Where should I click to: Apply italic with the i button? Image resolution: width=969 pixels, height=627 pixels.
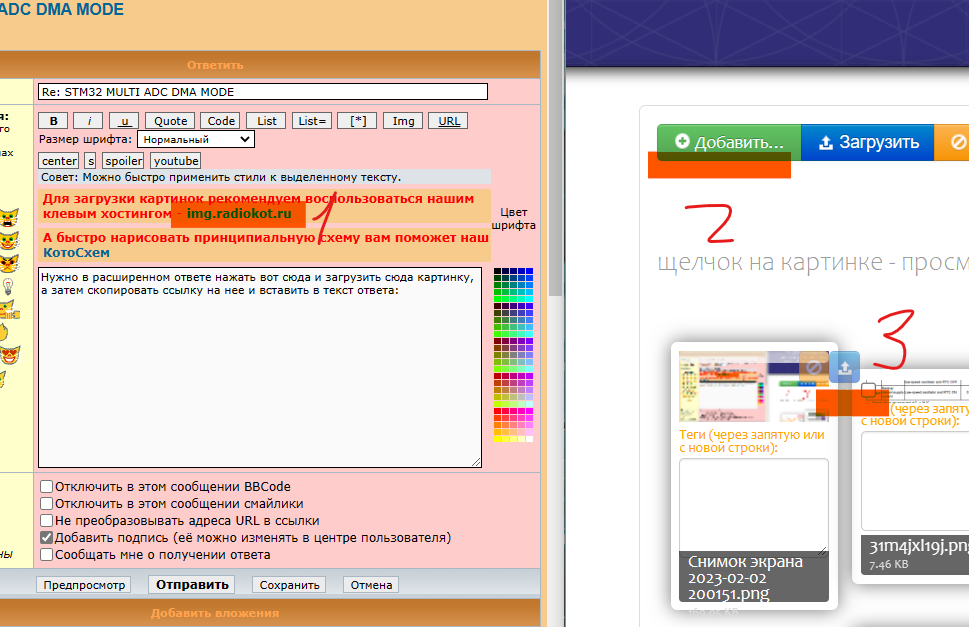[88, 121]
